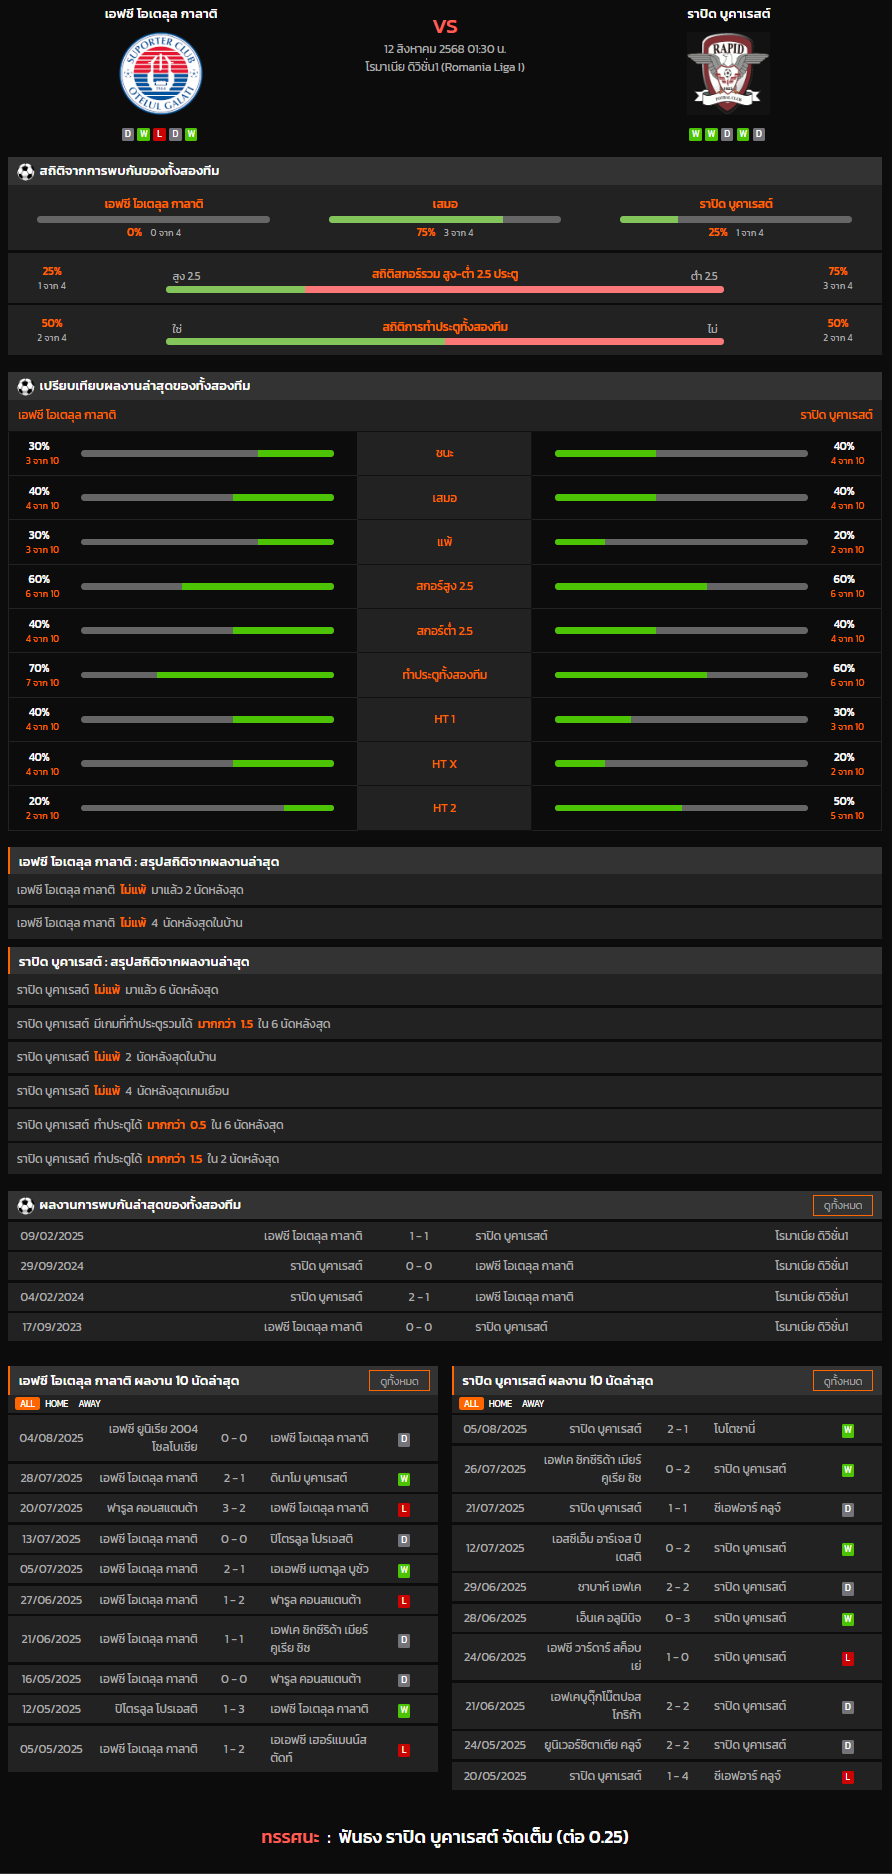Click both teams scoring yes/no stat bar
This screenshot has height=1874, width=892.
click(445, 341)
